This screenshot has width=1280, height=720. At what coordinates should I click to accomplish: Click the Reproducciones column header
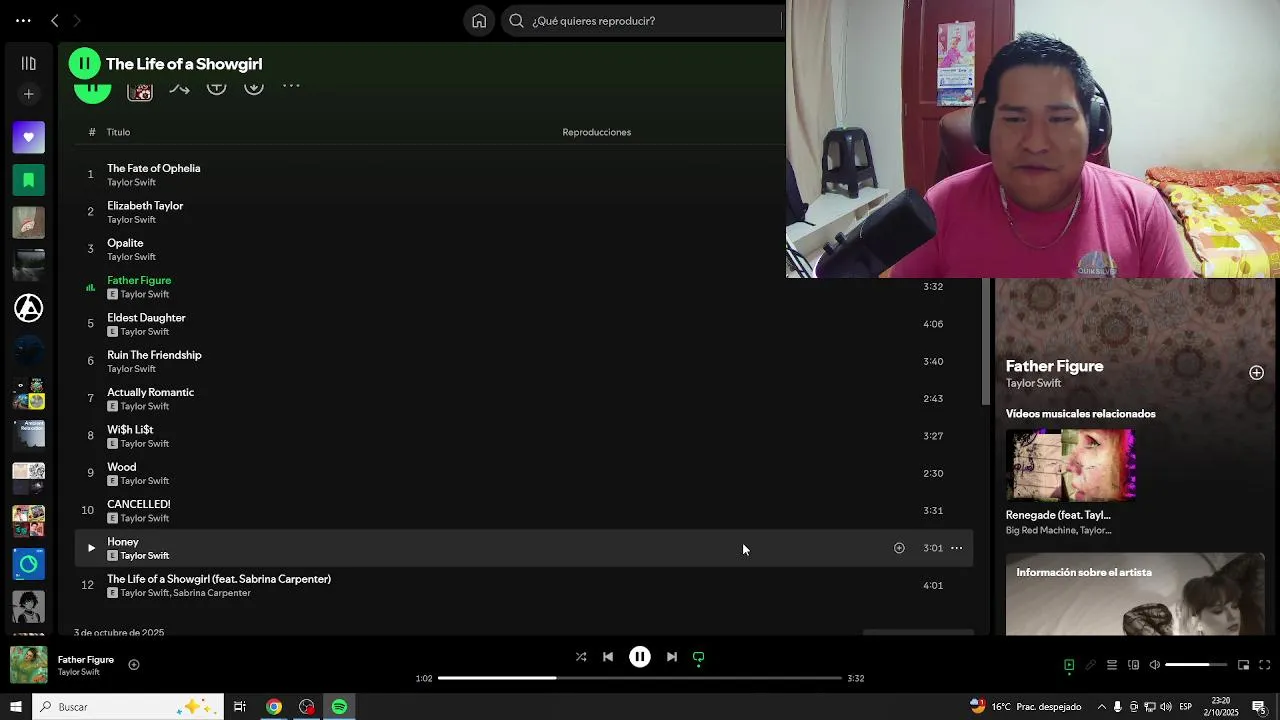[x=596, y=132]
